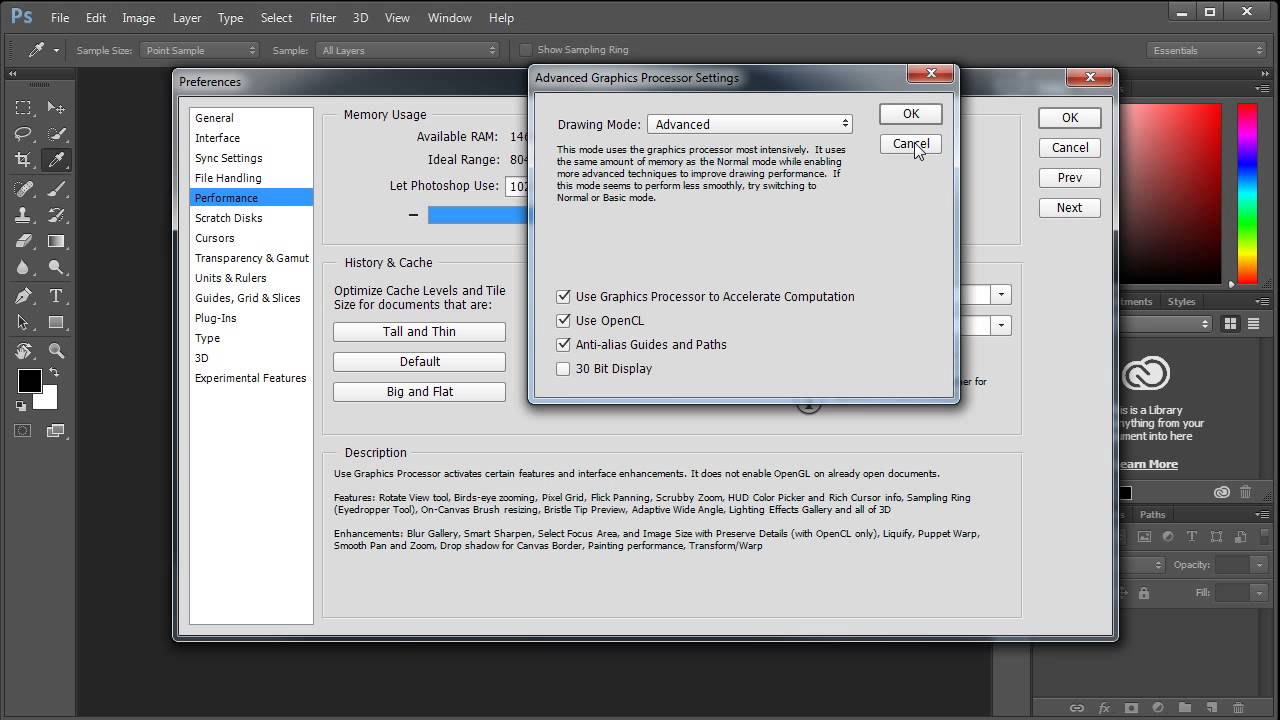Select the Move tool
This screenshot has width=1280, height=720.
click(x=56, y=108)
